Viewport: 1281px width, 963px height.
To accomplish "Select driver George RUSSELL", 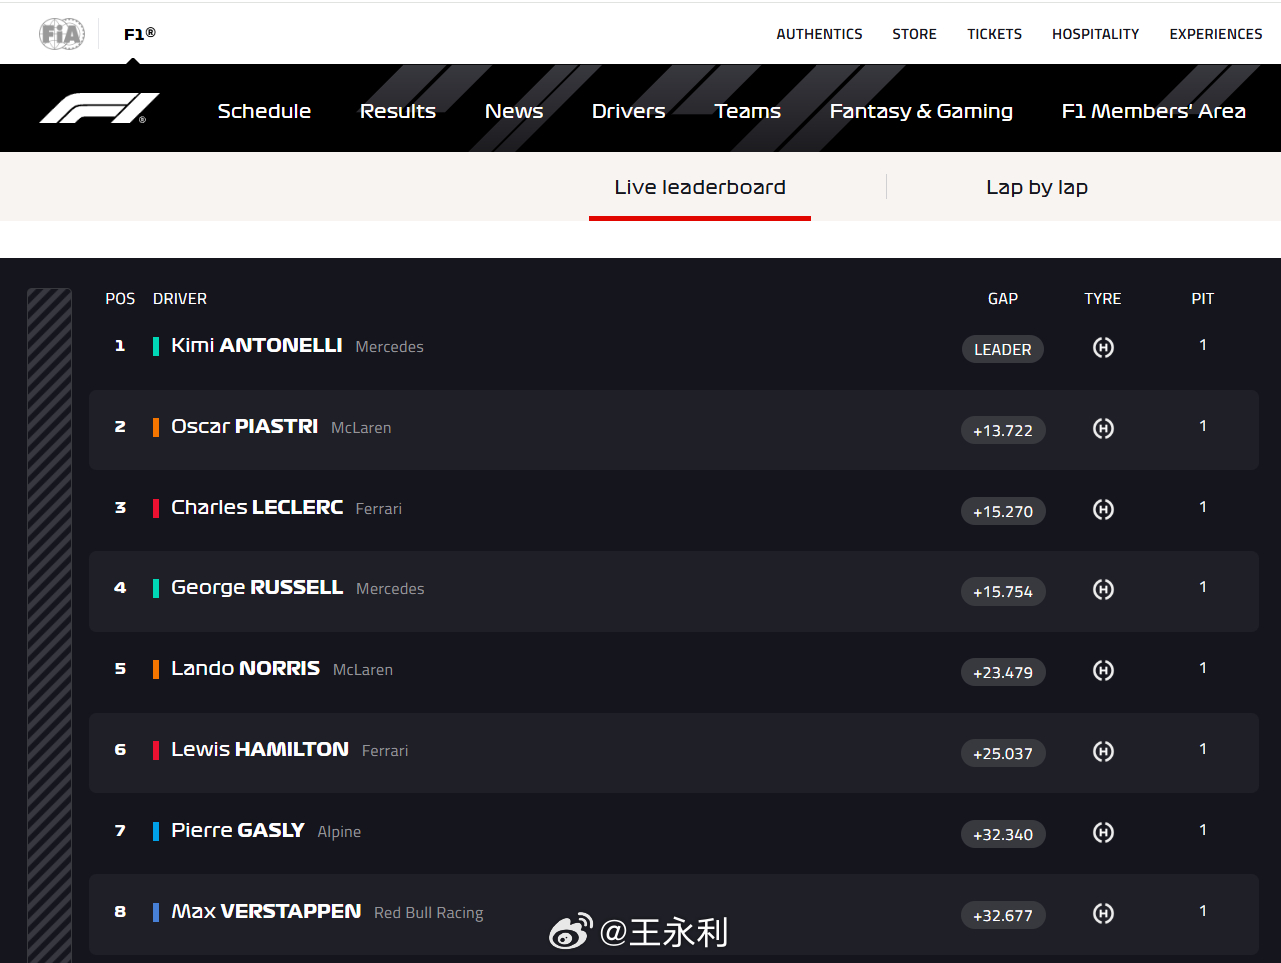I will [x=257, y=588].
